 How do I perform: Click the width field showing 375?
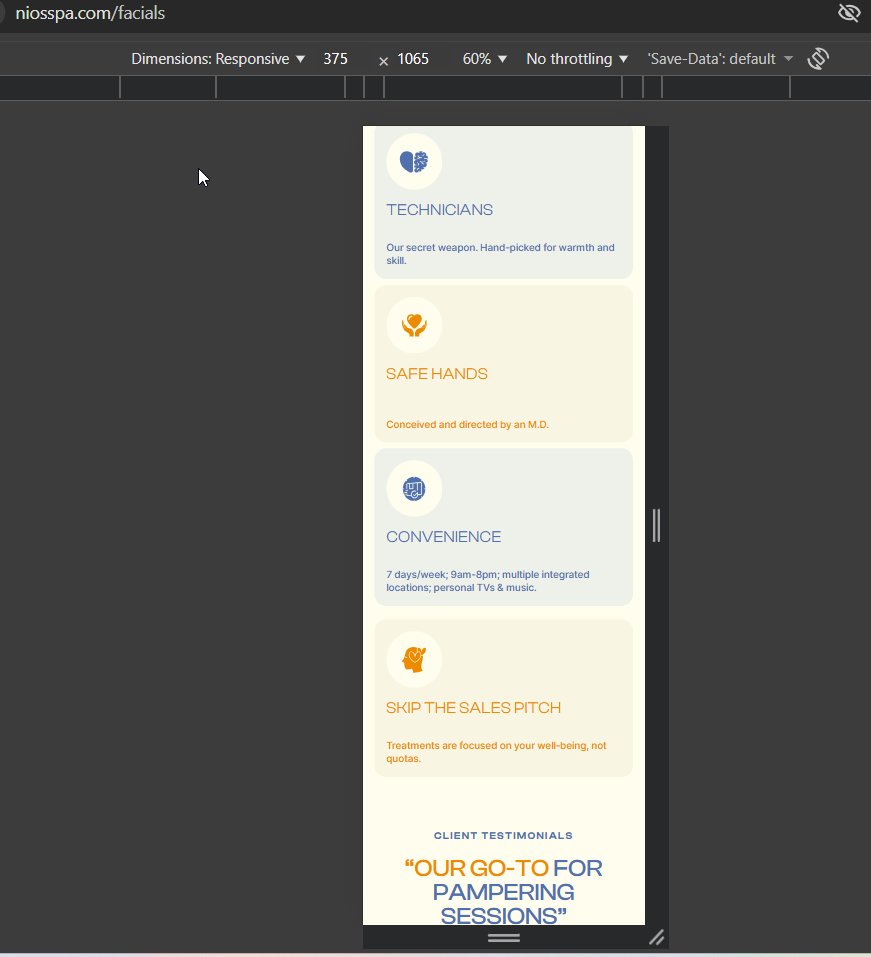click(x=336, y=59)
